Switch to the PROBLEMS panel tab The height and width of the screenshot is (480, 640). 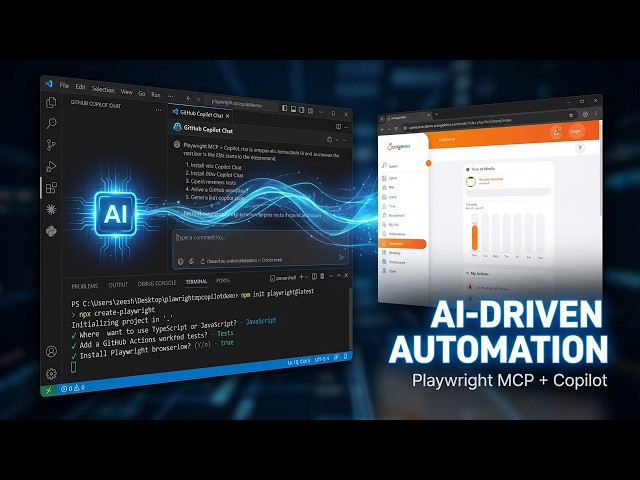click(85, 286)
